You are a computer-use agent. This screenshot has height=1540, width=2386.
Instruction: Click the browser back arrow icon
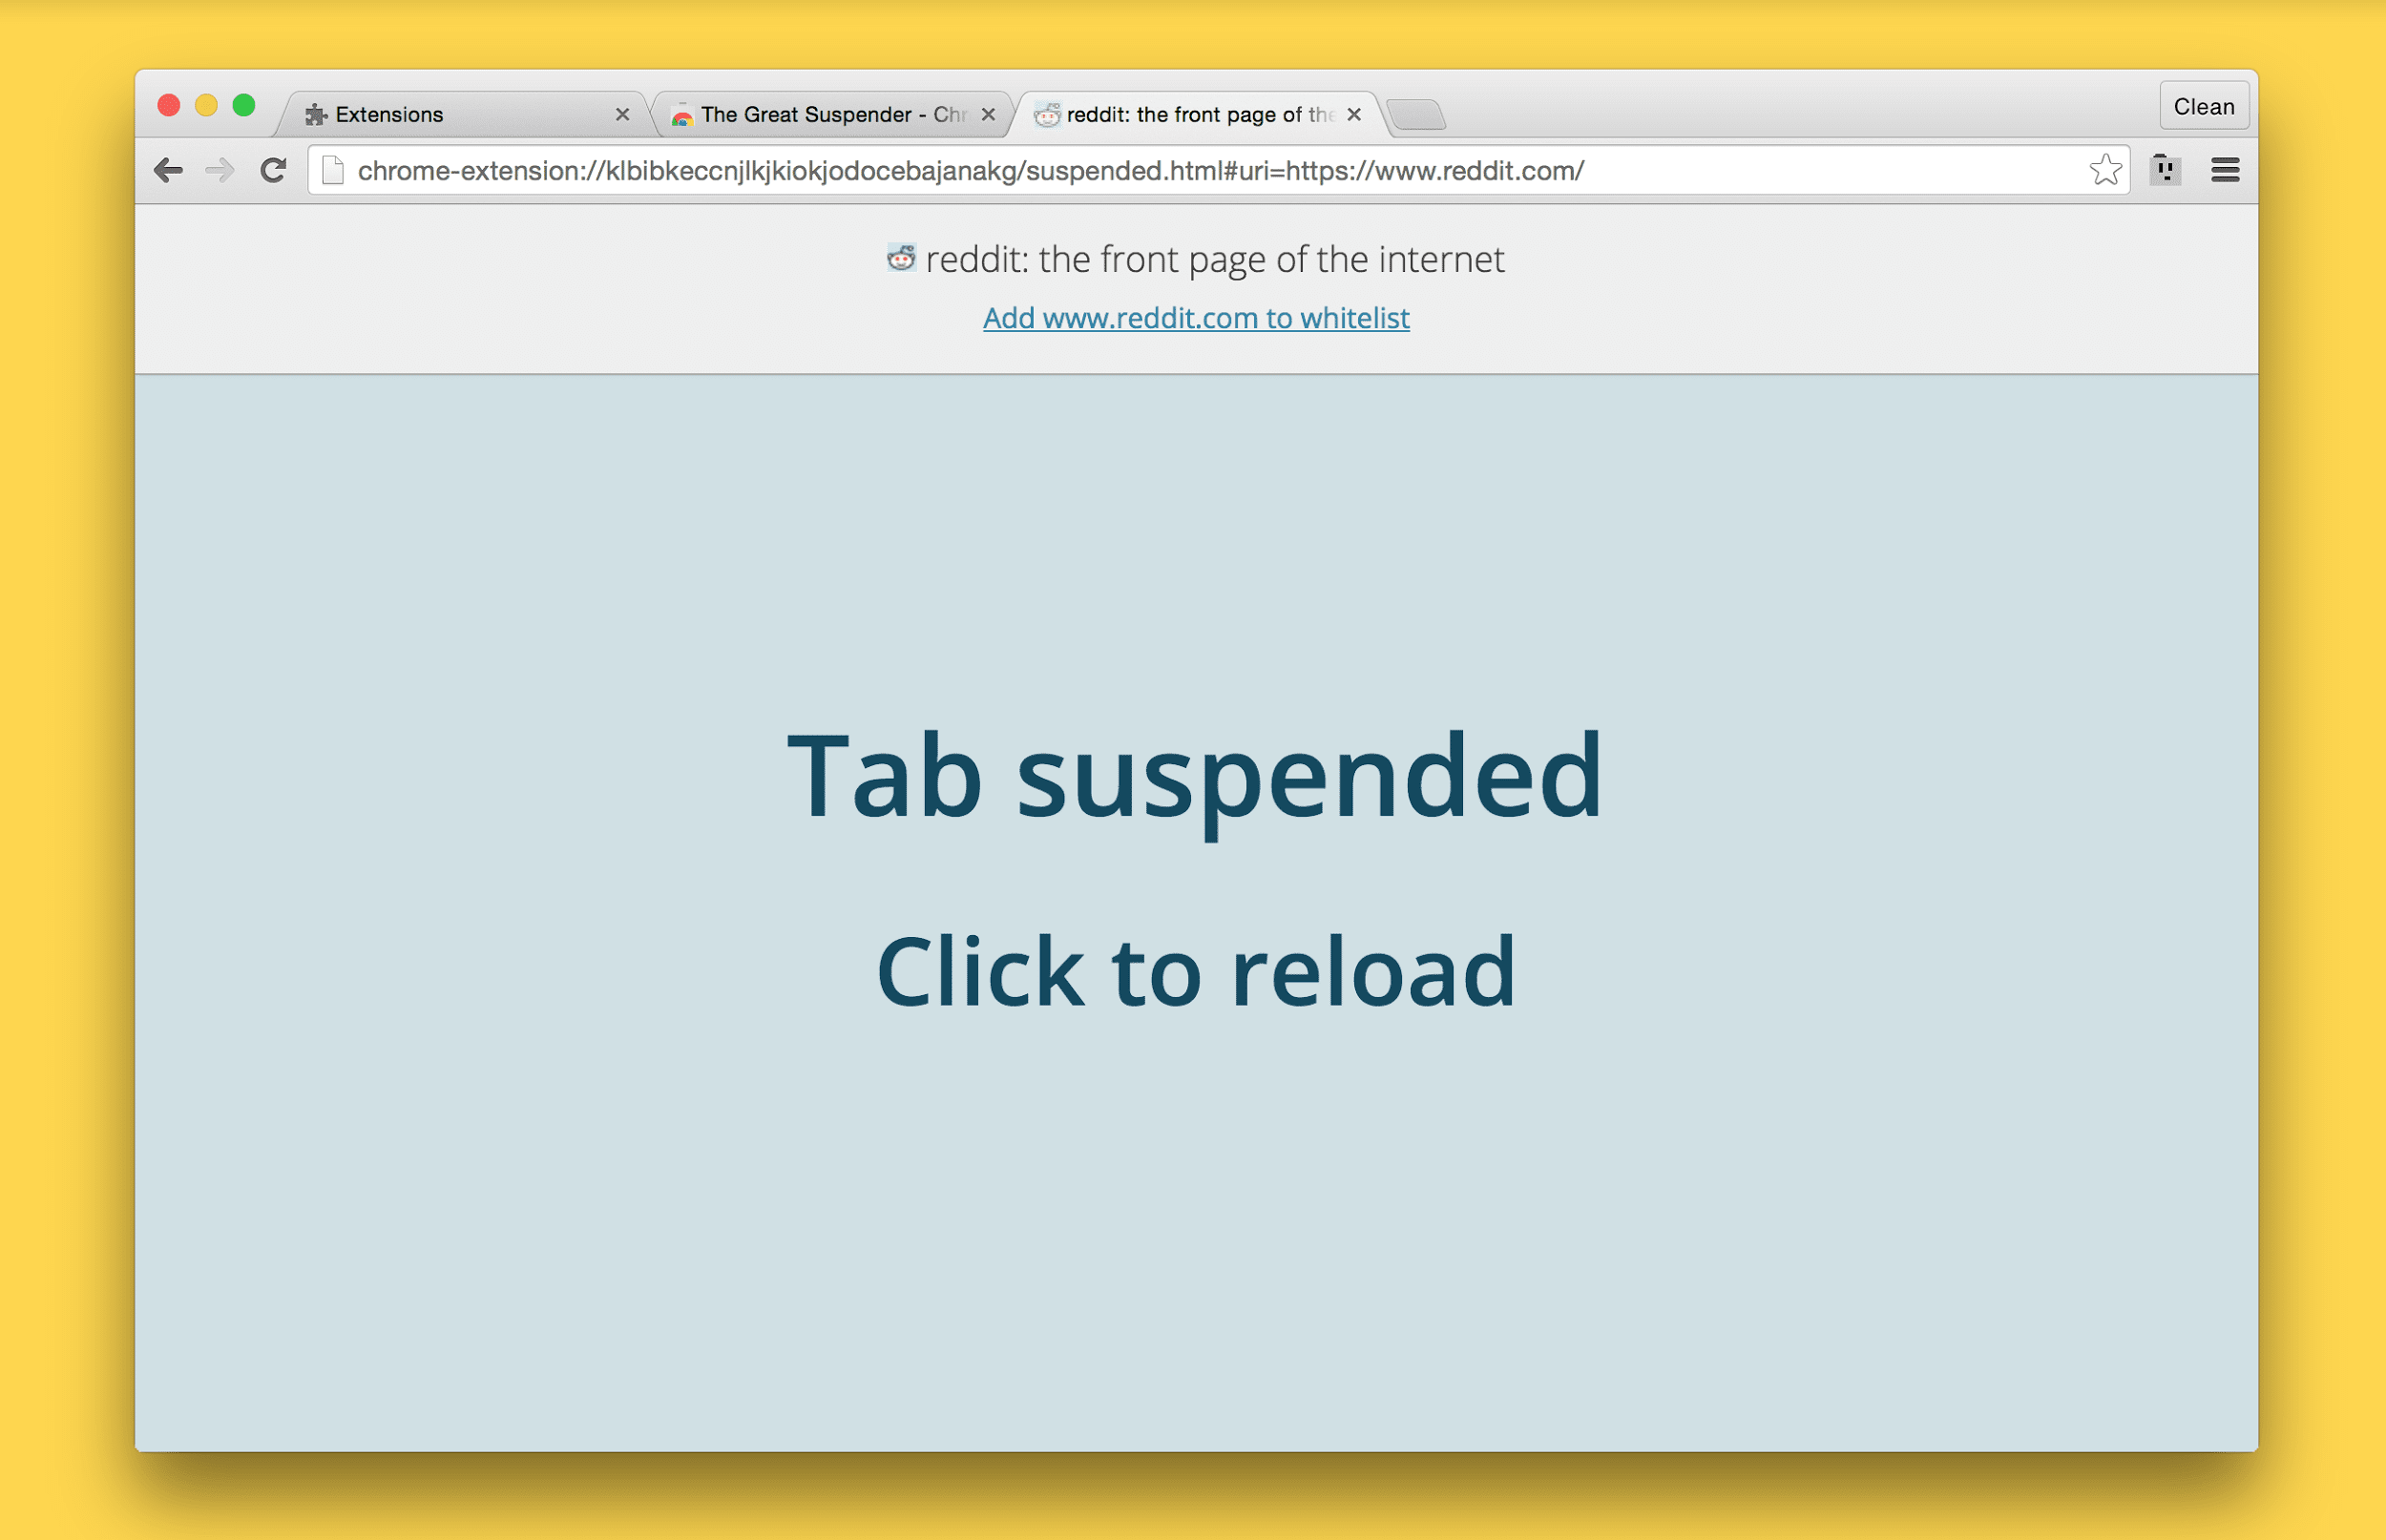[171, 171]
